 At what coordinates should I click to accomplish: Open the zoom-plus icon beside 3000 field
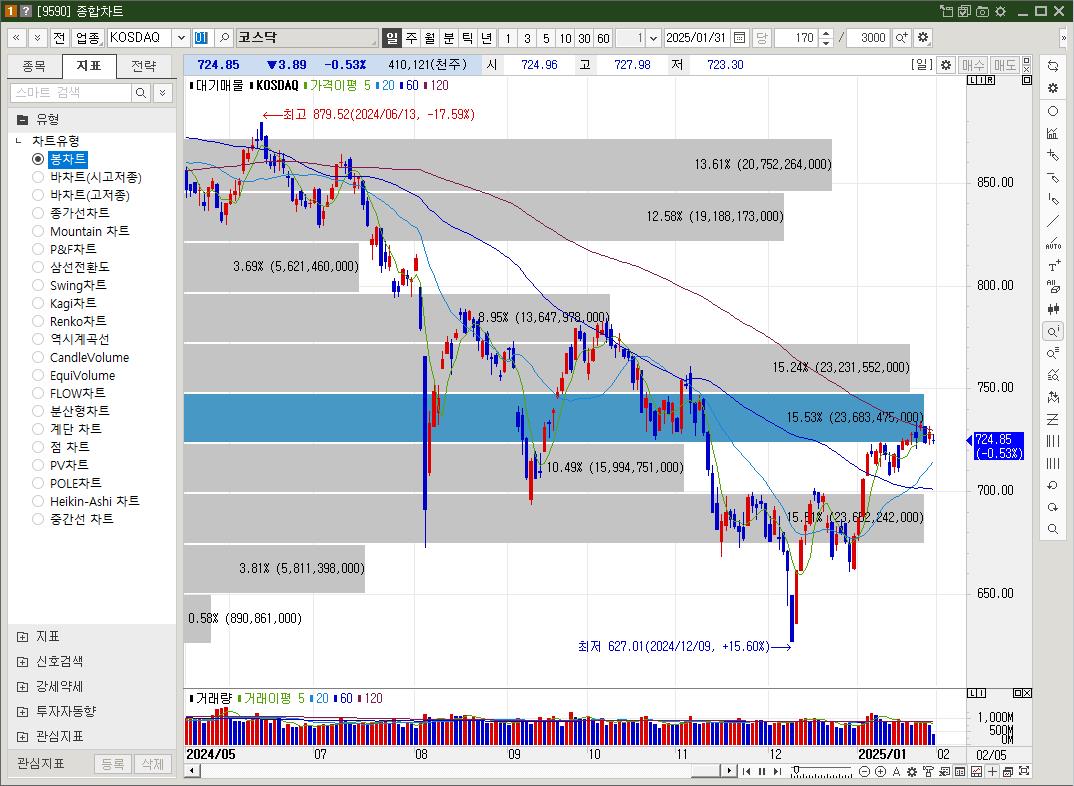tap(901, 38)
